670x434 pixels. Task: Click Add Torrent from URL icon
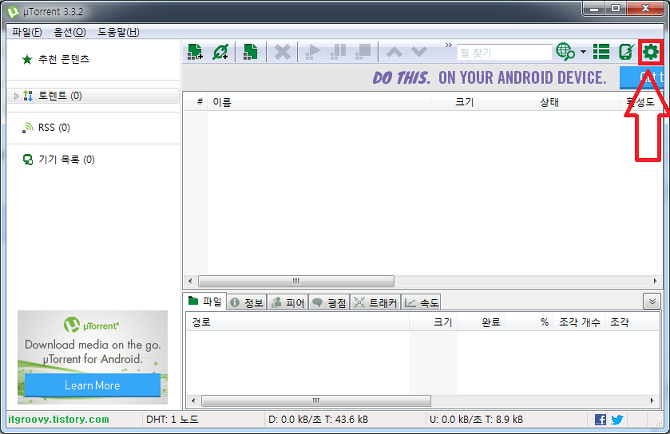pyautogui.click(x=220, y=52)
